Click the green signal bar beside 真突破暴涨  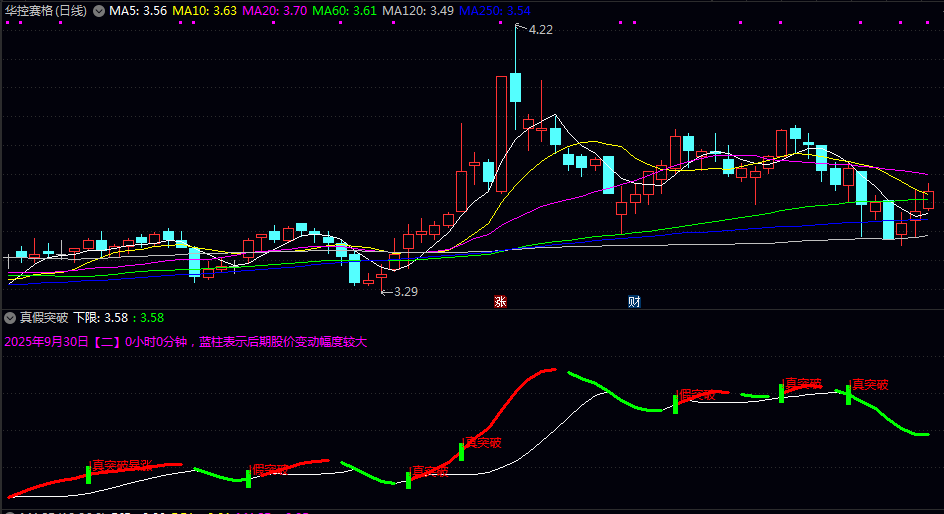point(88,474)
